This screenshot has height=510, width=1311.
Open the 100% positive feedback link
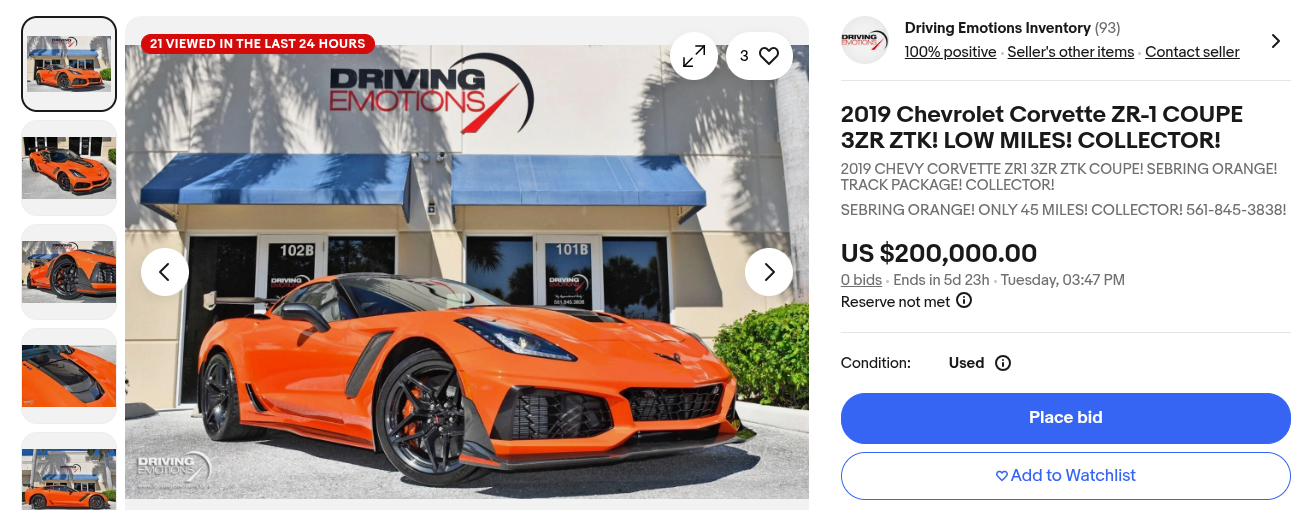[x=950, y=52]
